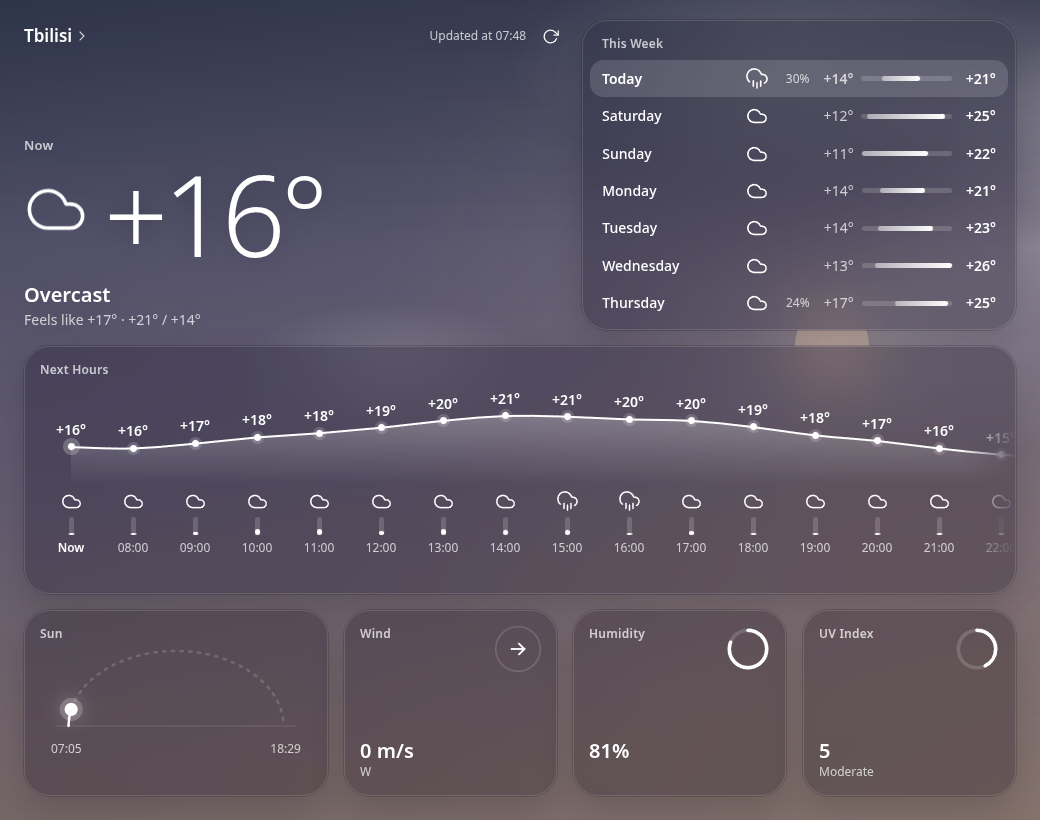Screen dimensions: 1040x820
Task: Click the cloud icon in Tuesday row
Action: [x=757, y=228]
